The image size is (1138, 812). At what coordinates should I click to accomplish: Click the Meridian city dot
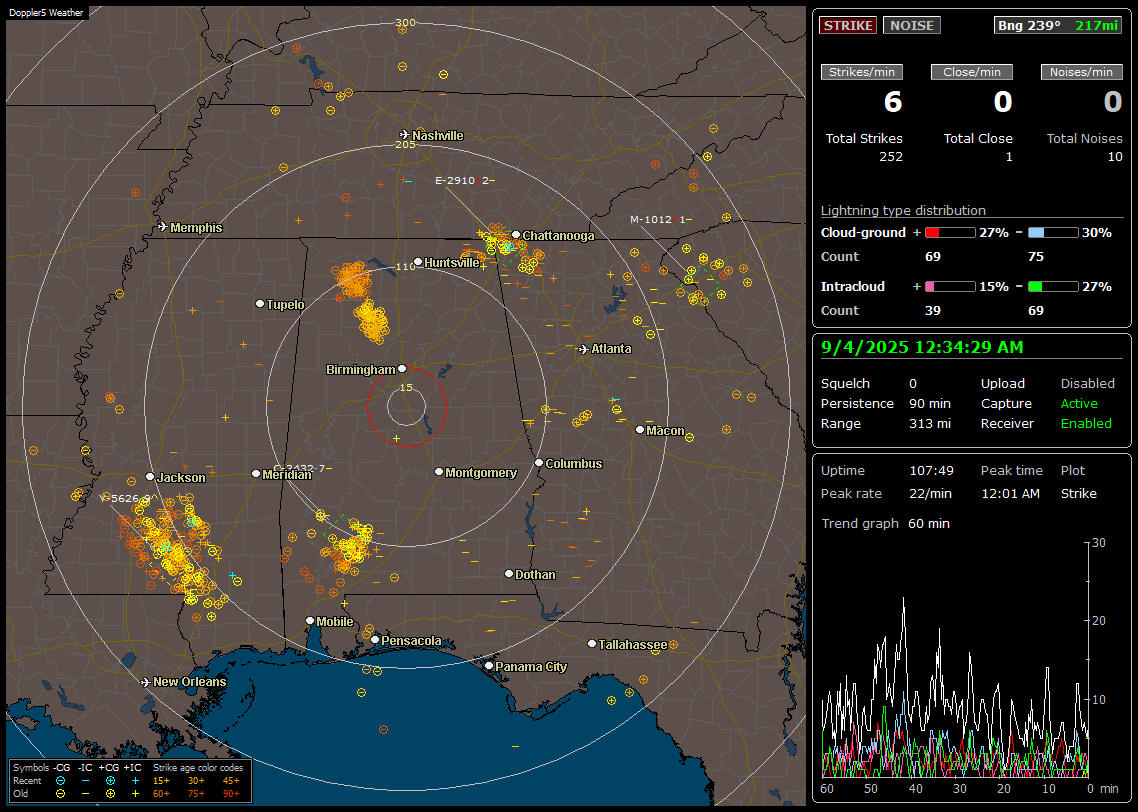pos(255,474)
